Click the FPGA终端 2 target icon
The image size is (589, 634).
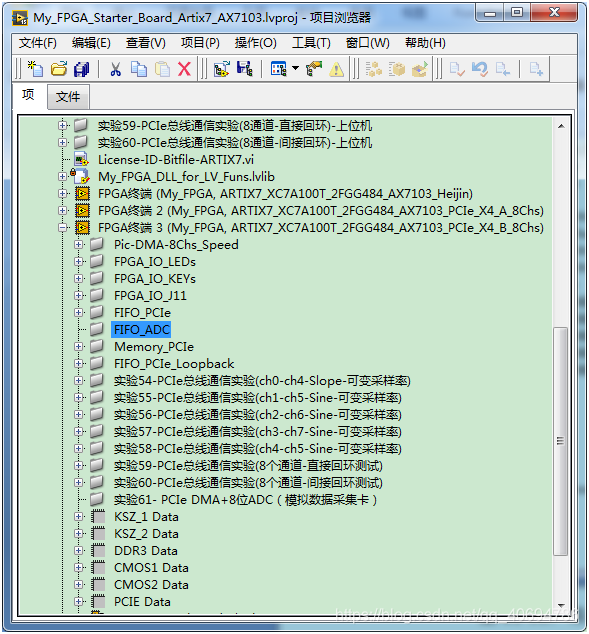click(x=82, y=211)
